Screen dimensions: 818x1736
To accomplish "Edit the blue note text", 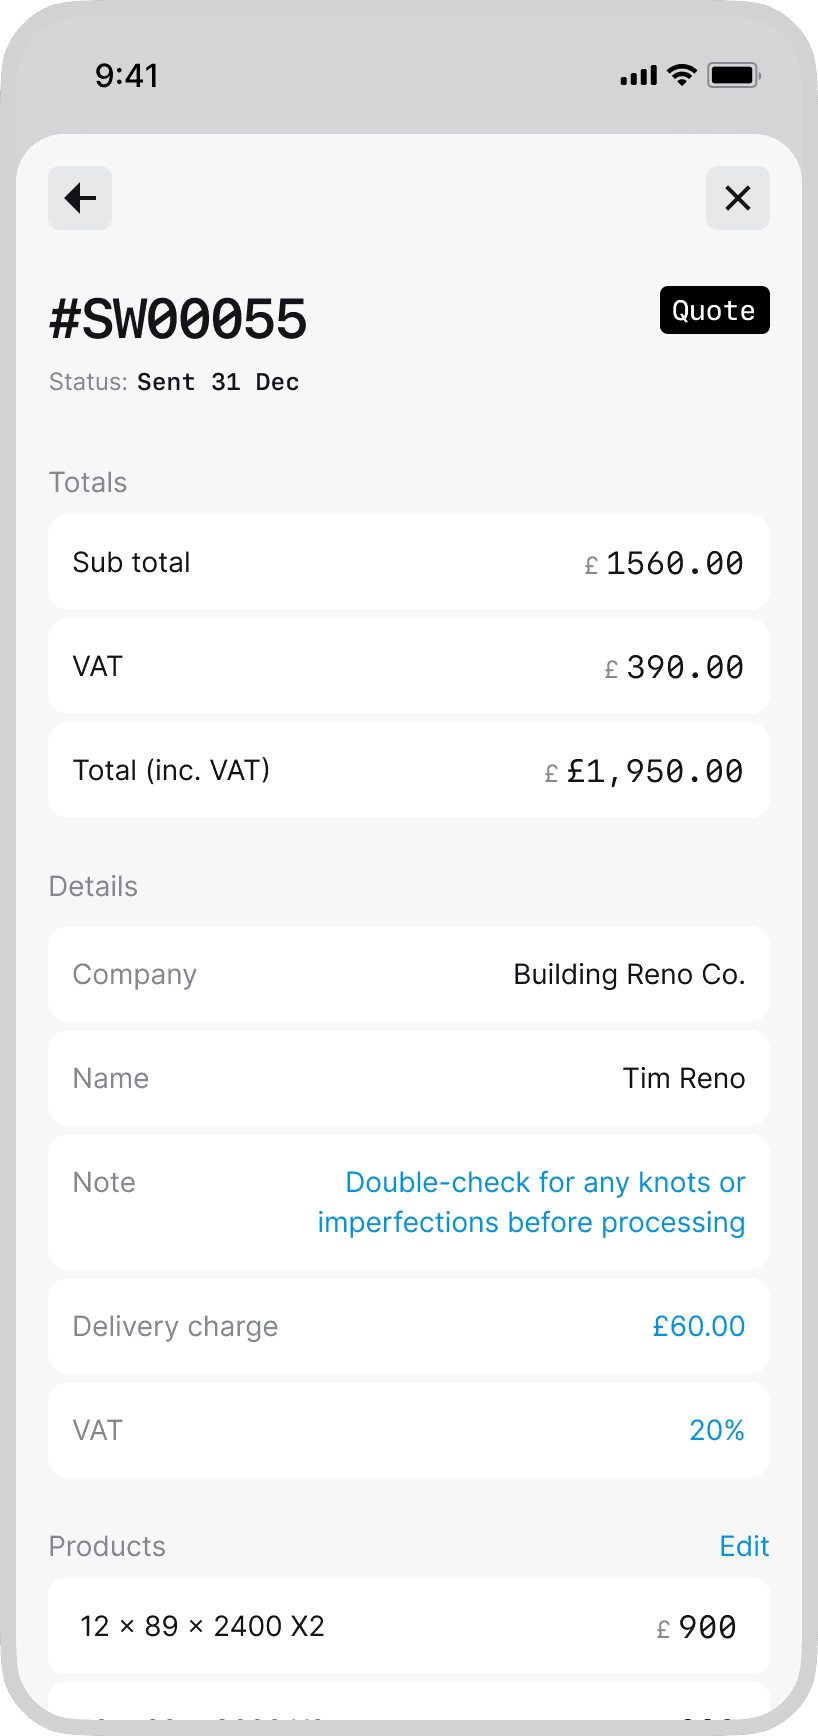I will coord(531,1202).
